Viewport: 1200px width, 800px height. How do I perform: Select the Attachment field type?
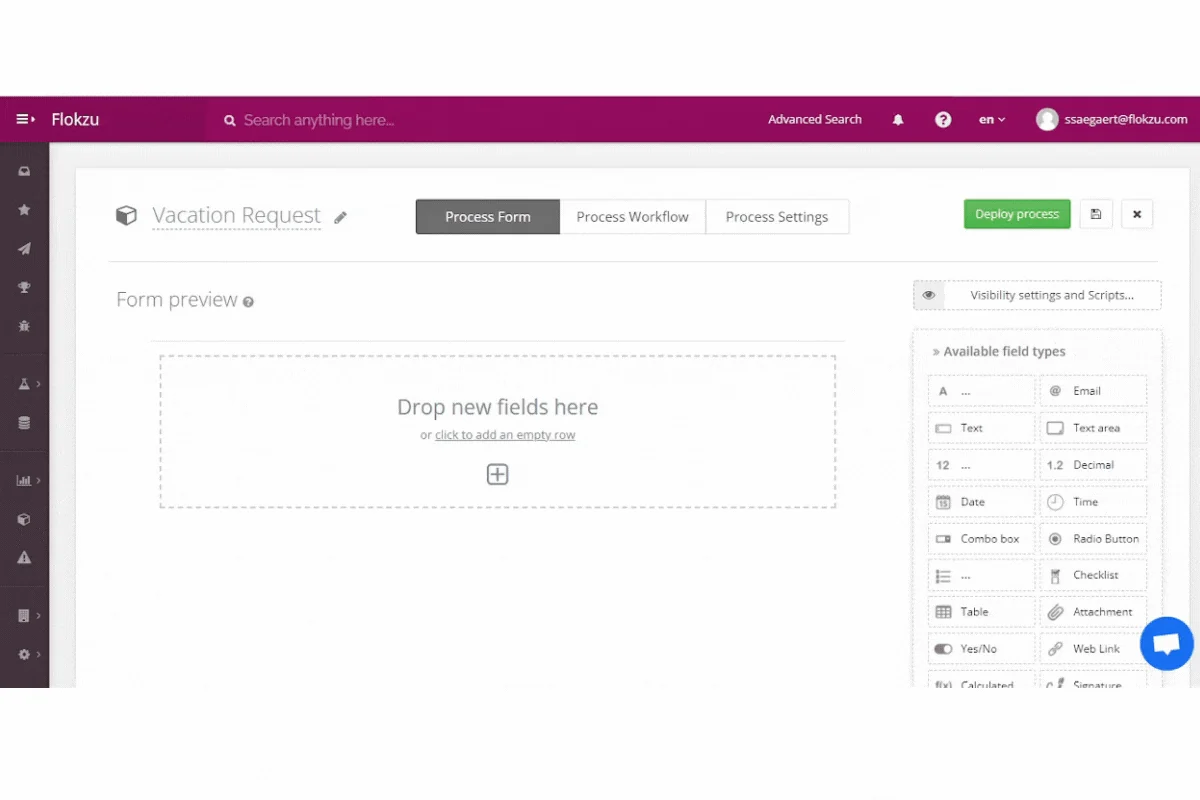(x=1093, y=612)
